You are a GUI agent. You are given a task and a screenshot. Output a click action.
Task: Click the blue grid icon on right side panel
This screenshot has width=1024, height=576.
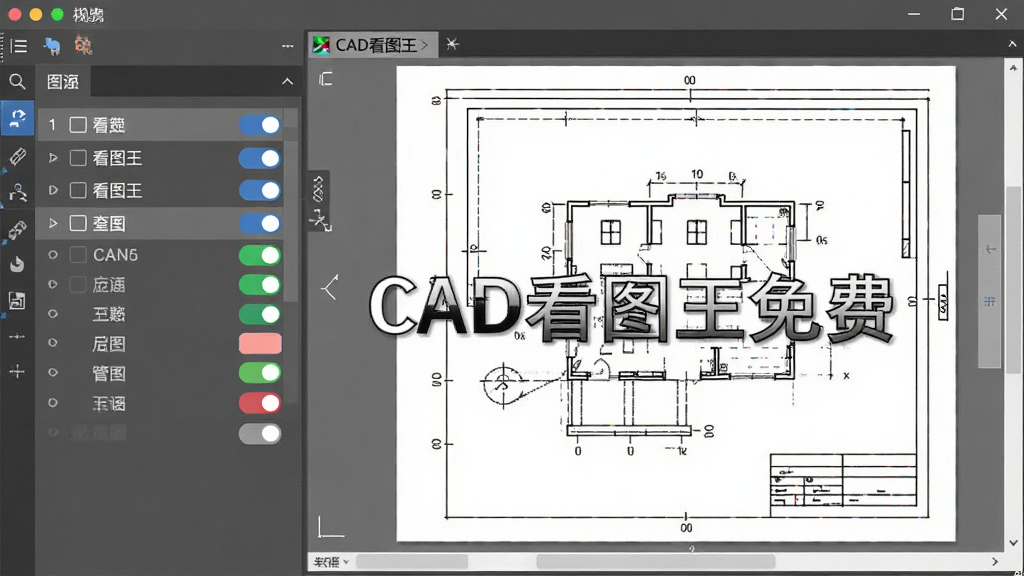pos(990,301)
